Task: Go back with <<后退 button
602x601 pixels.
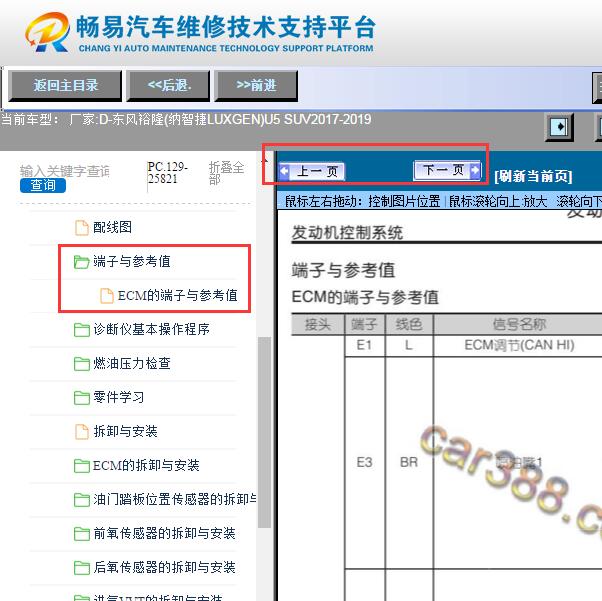Action: tap(169, 86)
